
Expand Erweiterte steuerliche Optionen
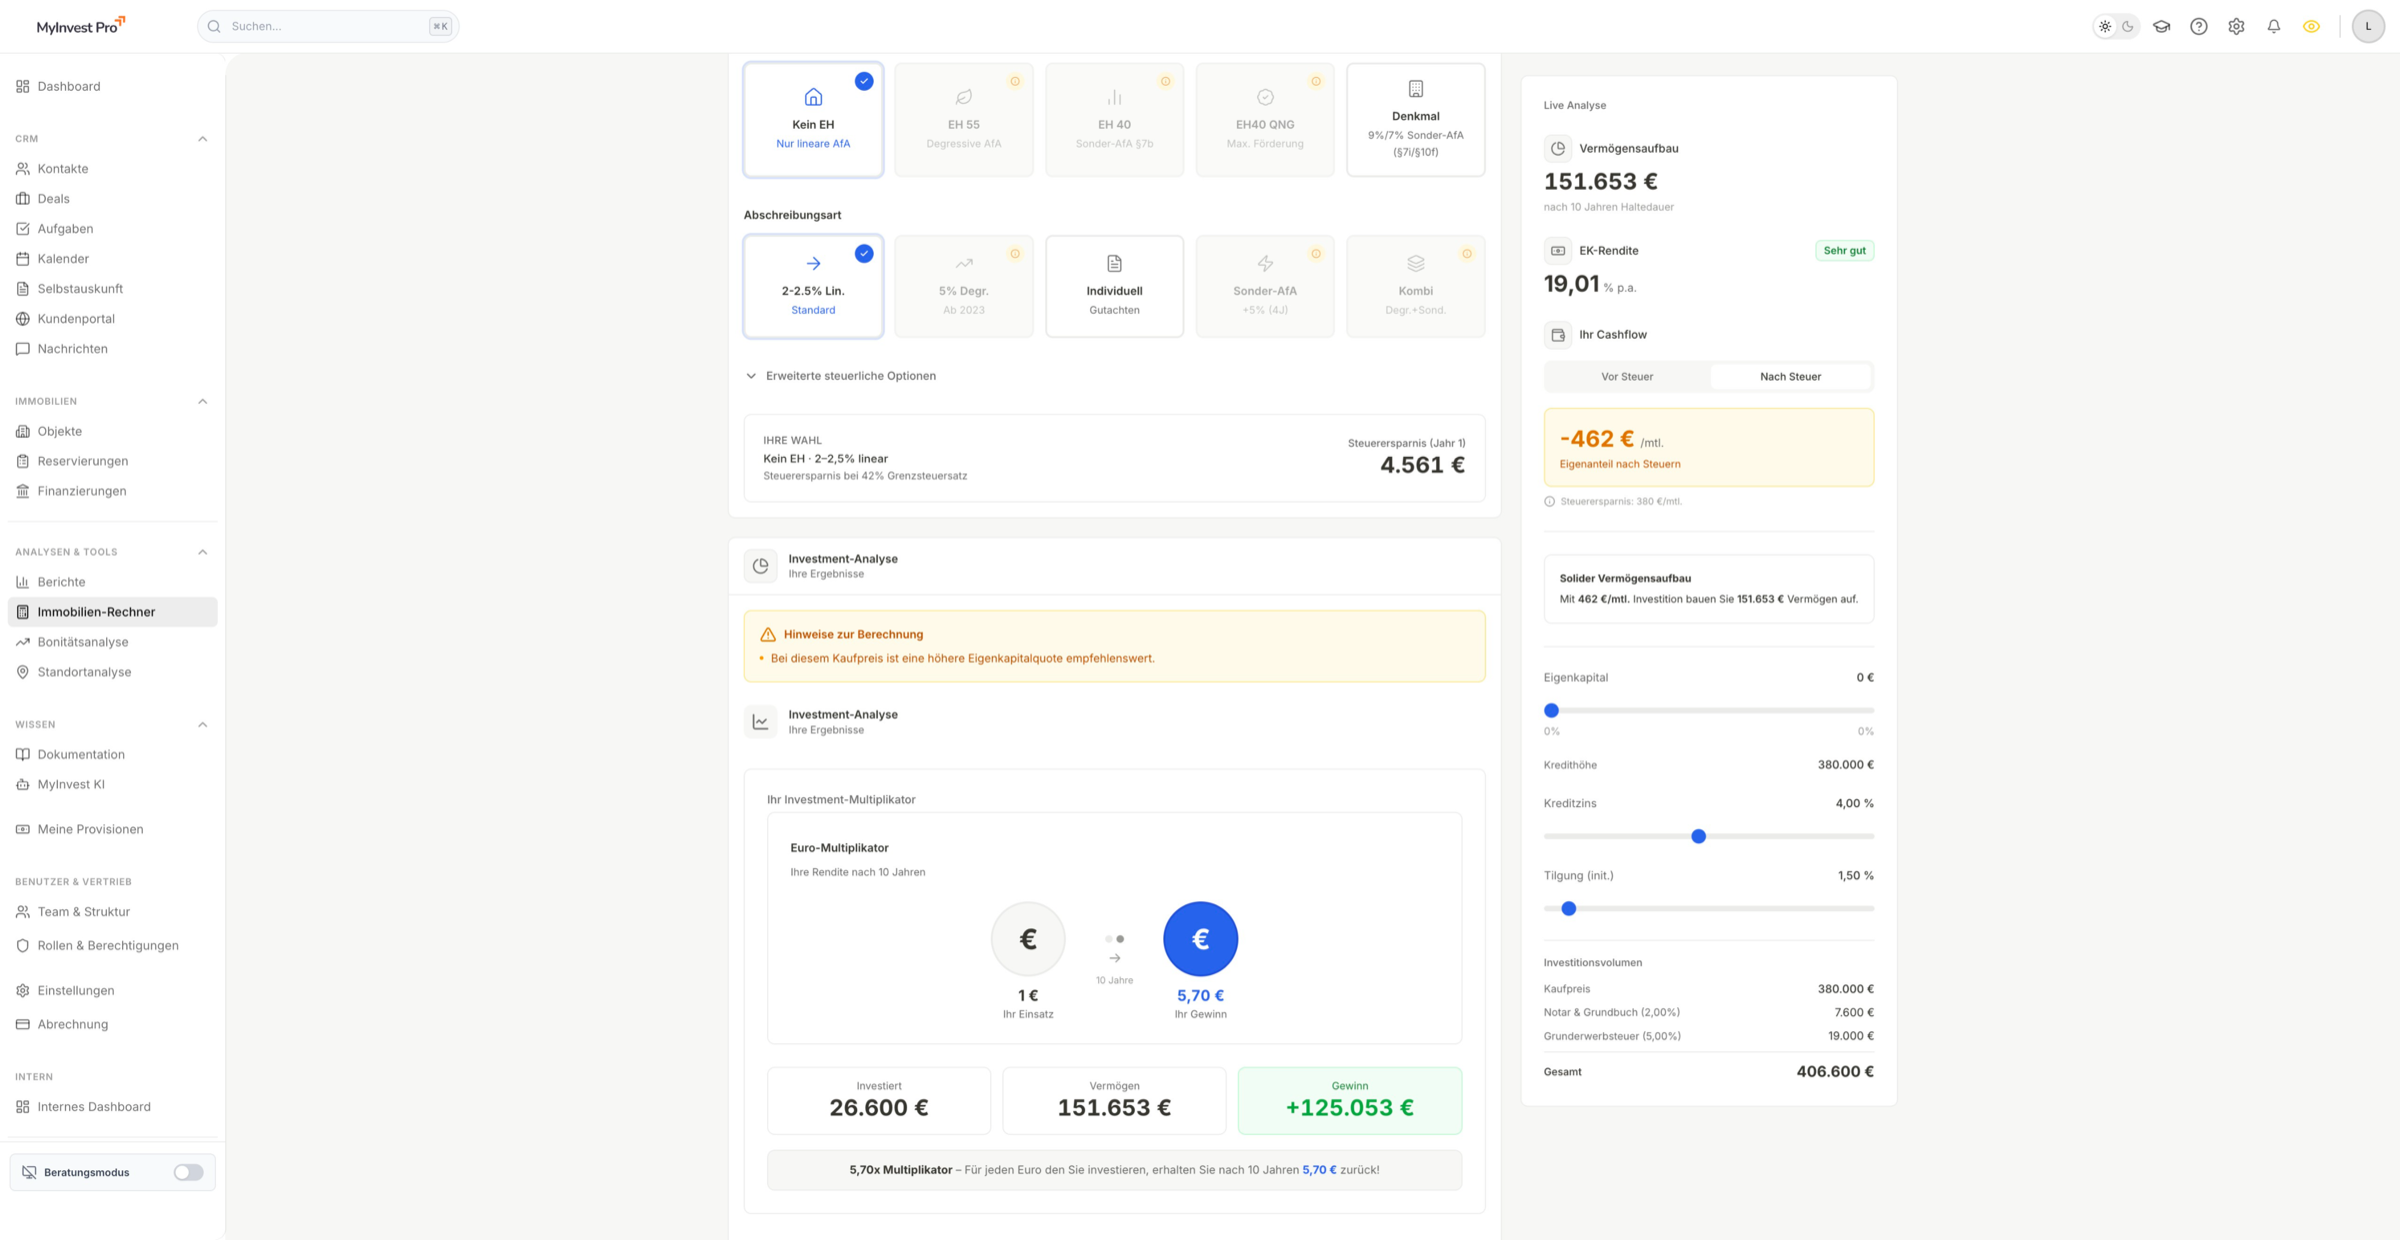pos(850,376)
